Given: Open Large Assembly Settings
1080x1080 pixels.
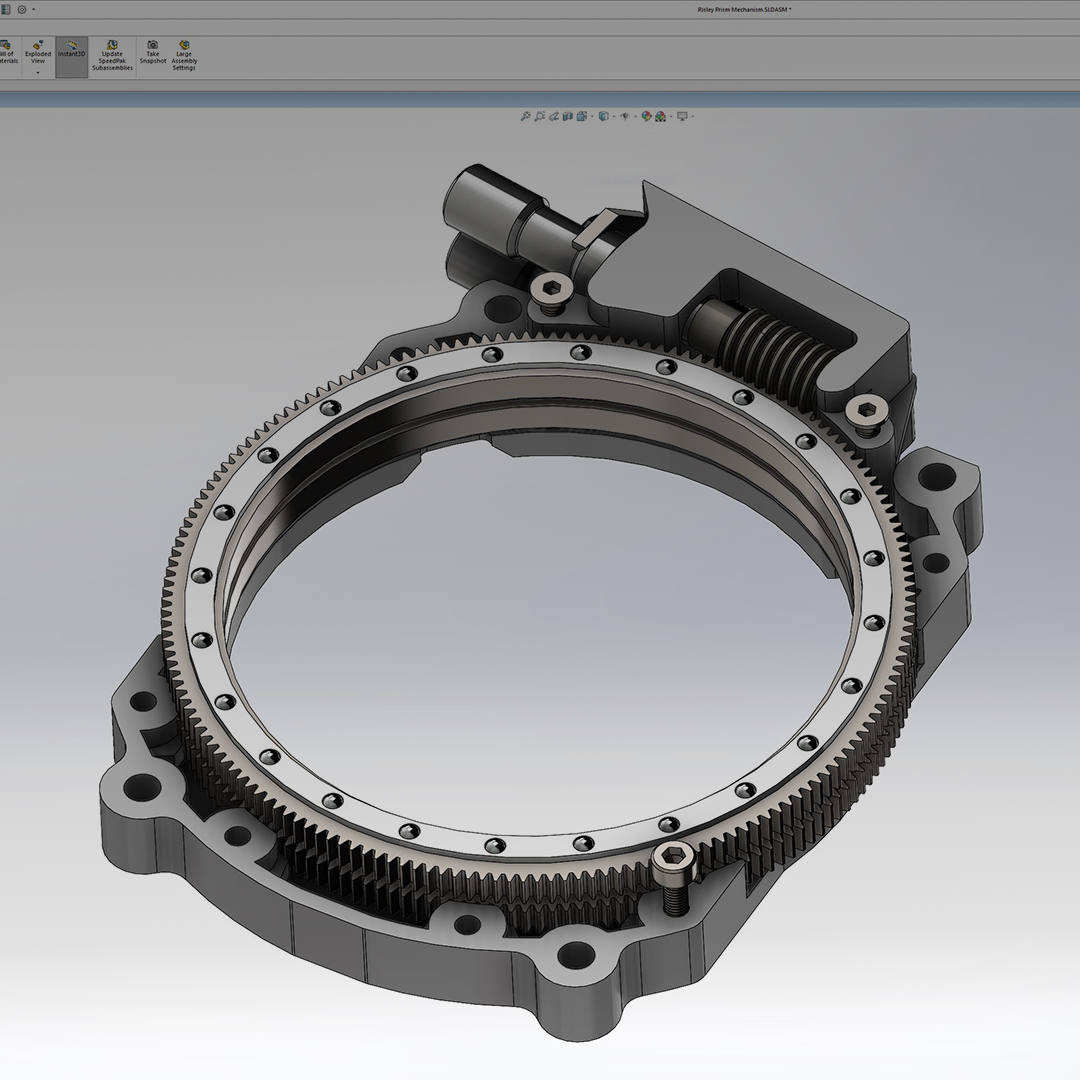Looking at the screenshot, I should (x=184, y=56).
